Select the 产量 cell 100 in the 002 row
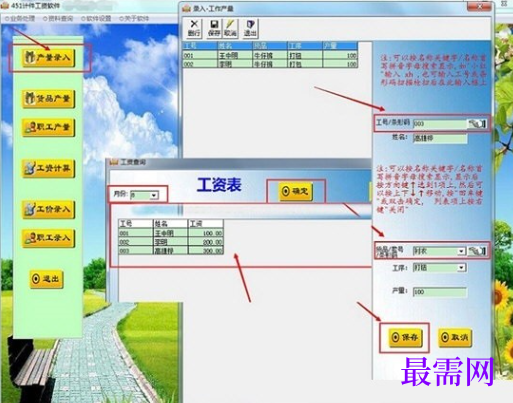Viewport: 513px width, 403px height. coord(340,64)
